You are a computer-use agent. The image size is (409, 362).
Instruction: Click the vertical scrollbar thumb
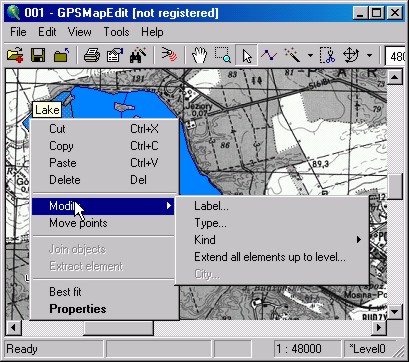[x=395, y=187]
